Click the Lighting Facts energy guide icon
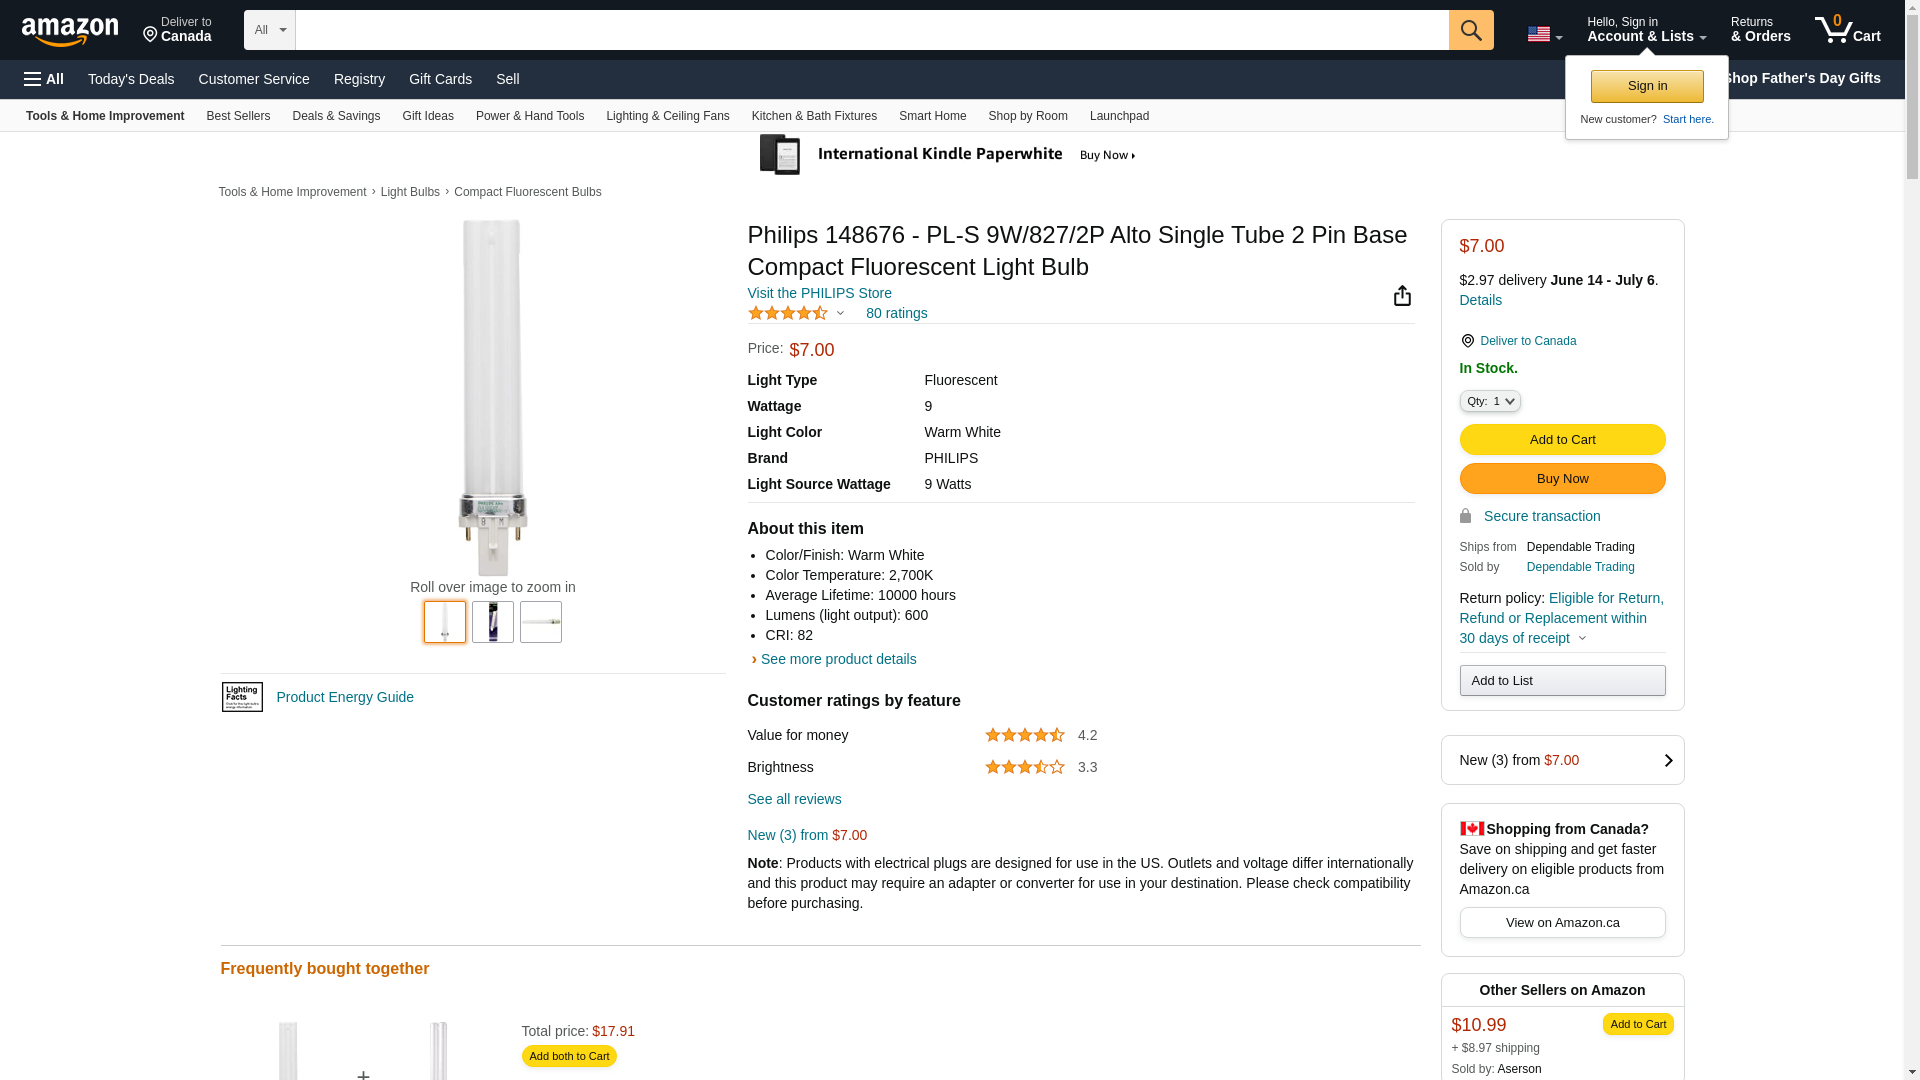Screen dimensions: 1920x1080 242,697
